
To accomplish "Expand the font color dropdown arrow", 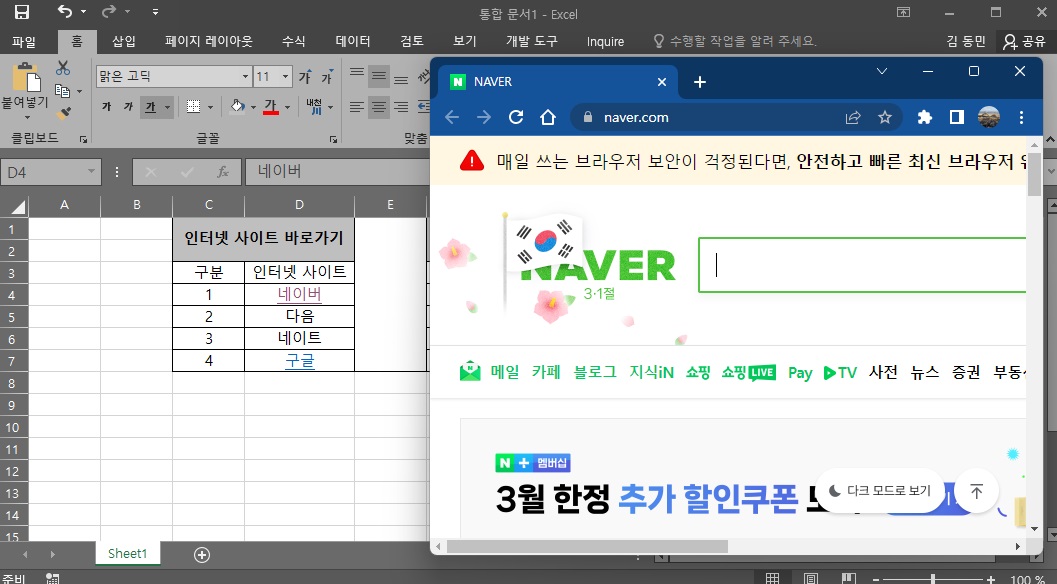I will tap(288, 107).
